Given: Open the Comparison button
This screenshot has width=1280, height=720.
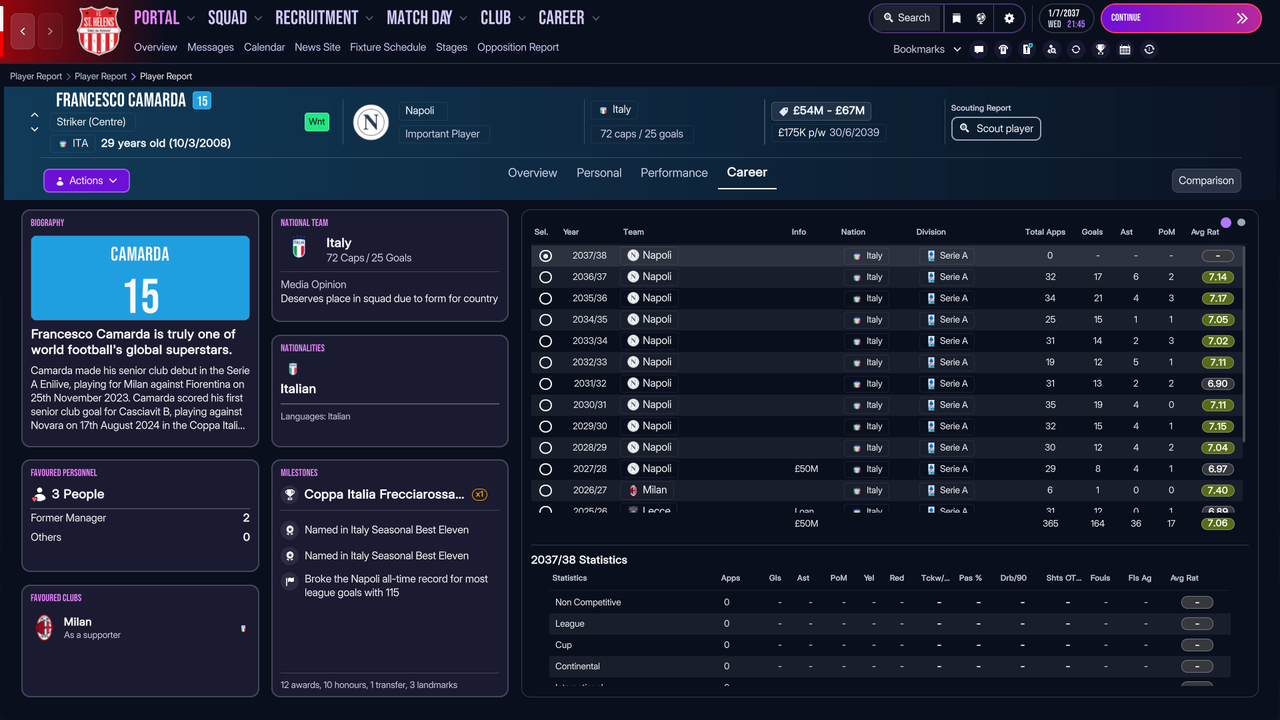Looking at the screenshot, I should click(x=1206, y=181).
